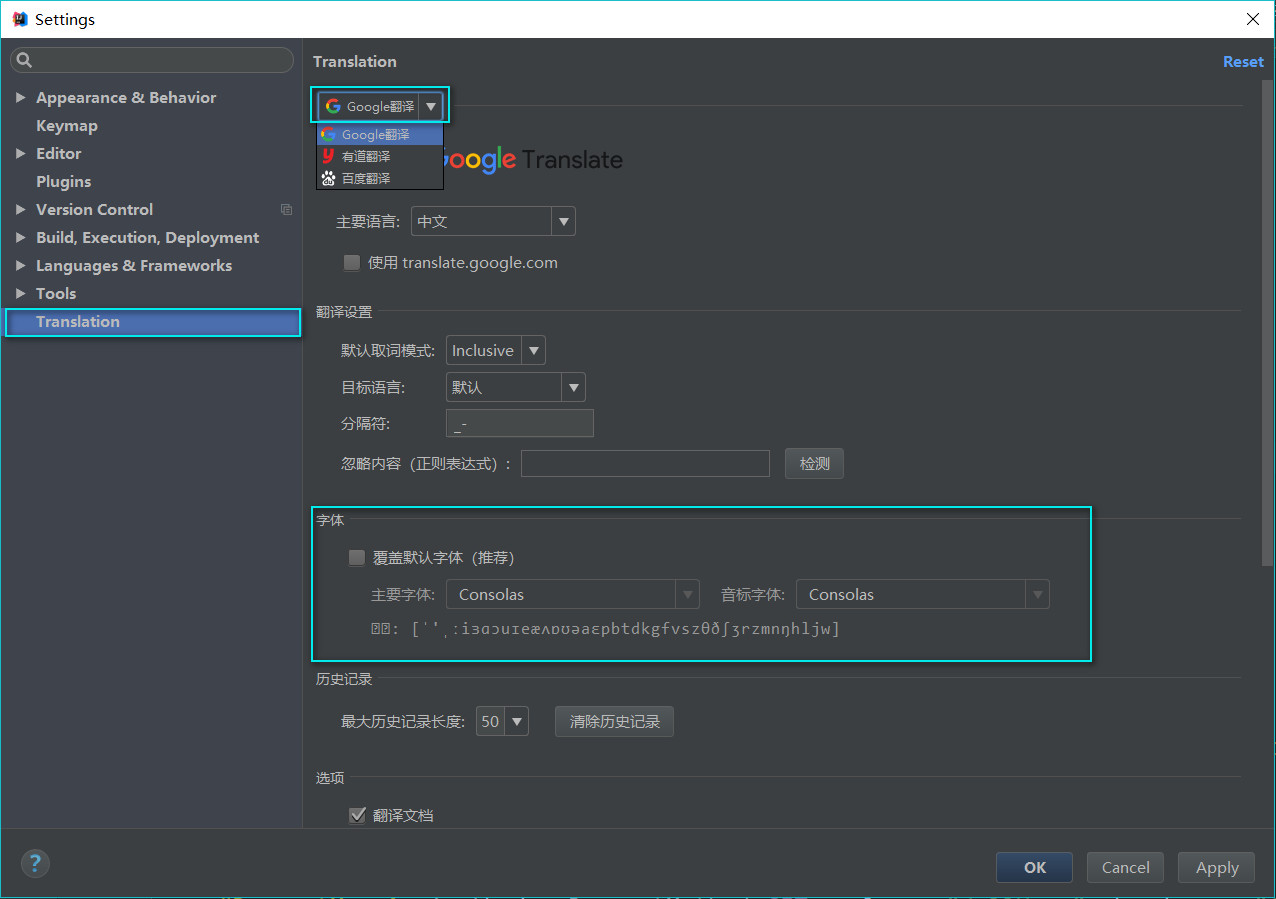Click the 清除历史记录 button

(615, 721)
